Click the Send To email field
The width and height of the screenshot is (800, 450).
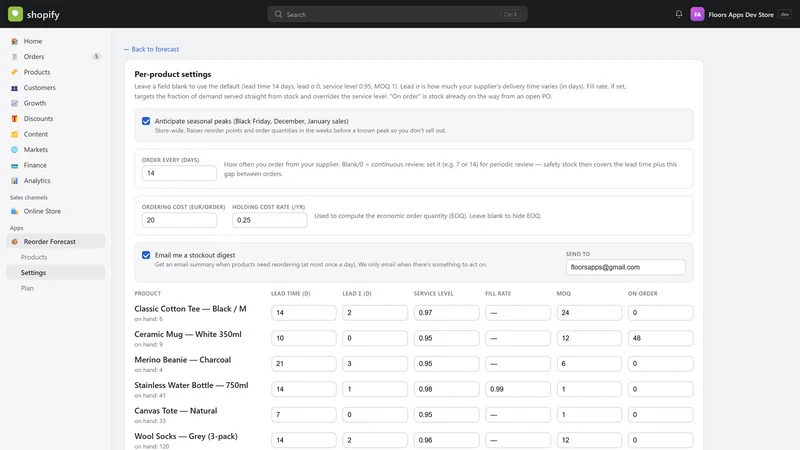point(626,267)
